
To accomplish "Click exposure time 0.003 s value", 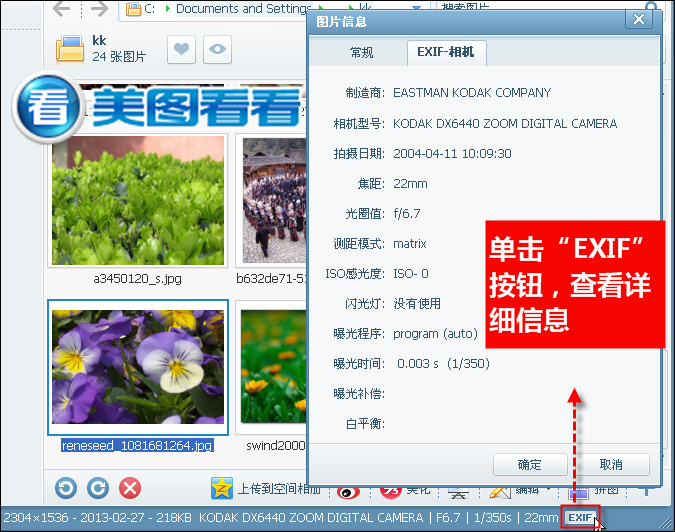I will 443,364.
